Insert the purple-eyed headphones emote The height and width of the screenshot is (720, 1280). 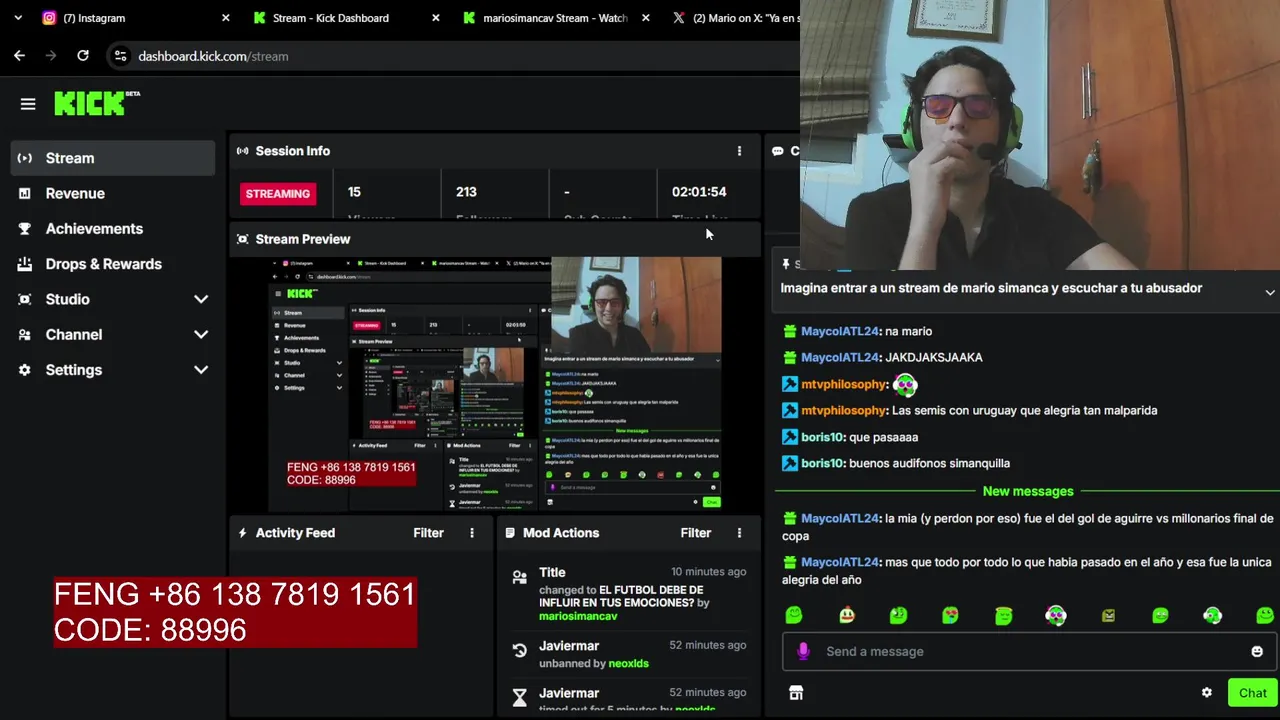(1055, 615)
